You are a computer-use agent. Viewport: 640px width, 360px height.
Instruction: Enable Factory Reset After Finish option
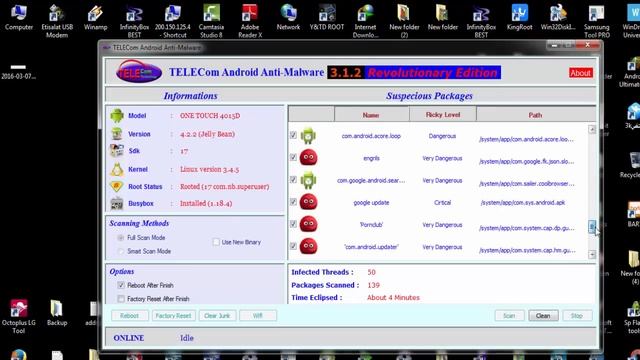click(121, 298)
